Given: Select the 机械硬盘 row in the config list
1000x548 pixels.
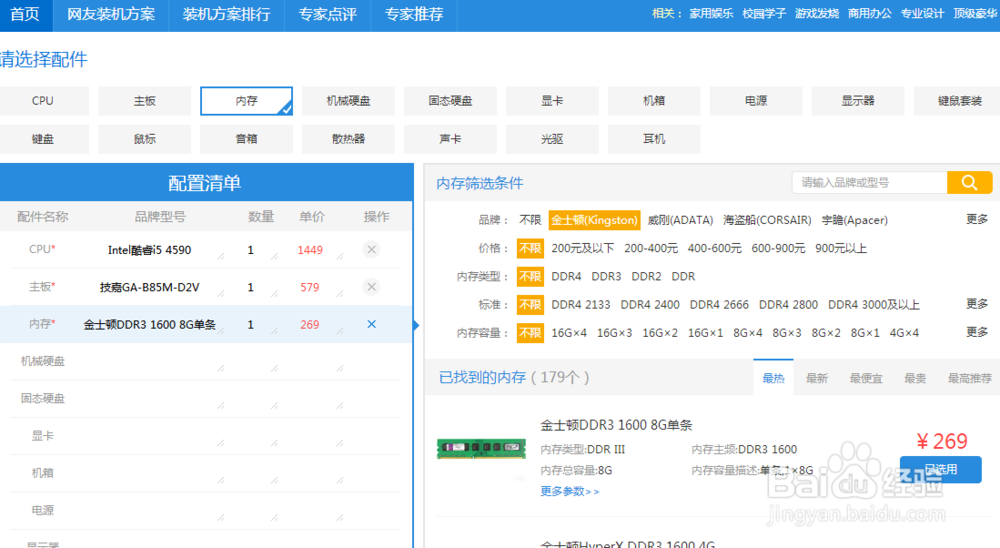Looking at the screenshot, I should coord(205,362).
